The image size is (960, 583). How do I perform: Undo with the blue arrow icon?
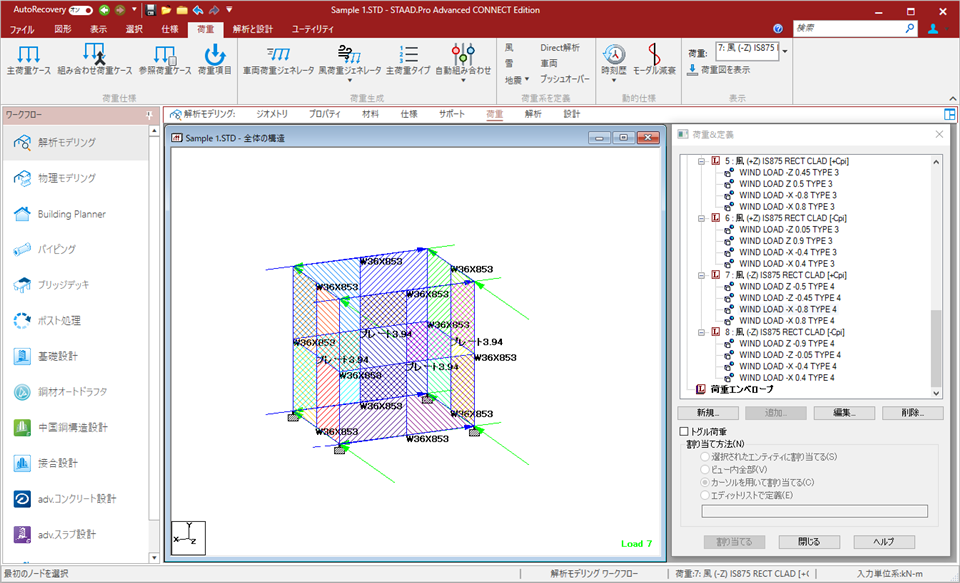tap(197, 10)
